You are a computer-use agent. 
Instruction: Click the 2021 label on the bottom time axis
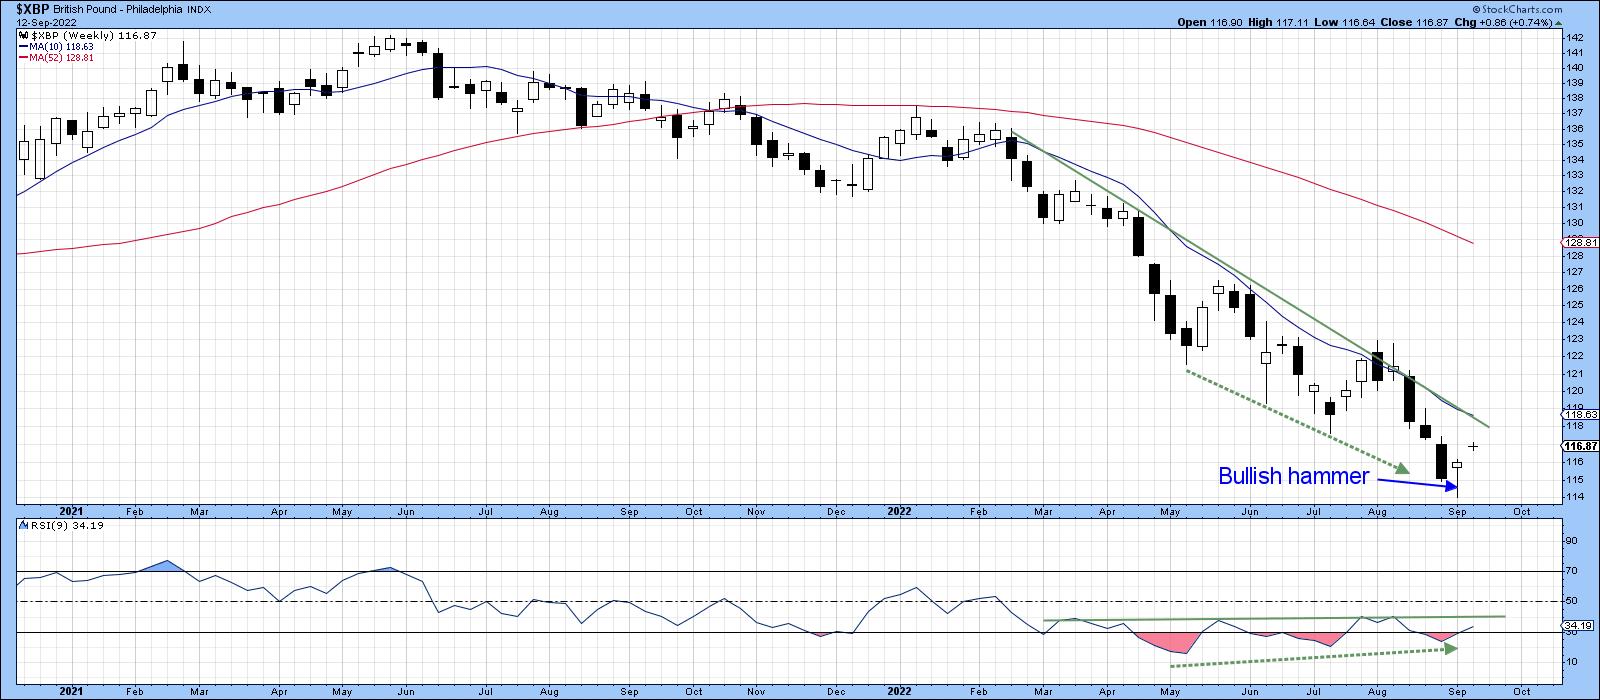(x=72, y=691)
